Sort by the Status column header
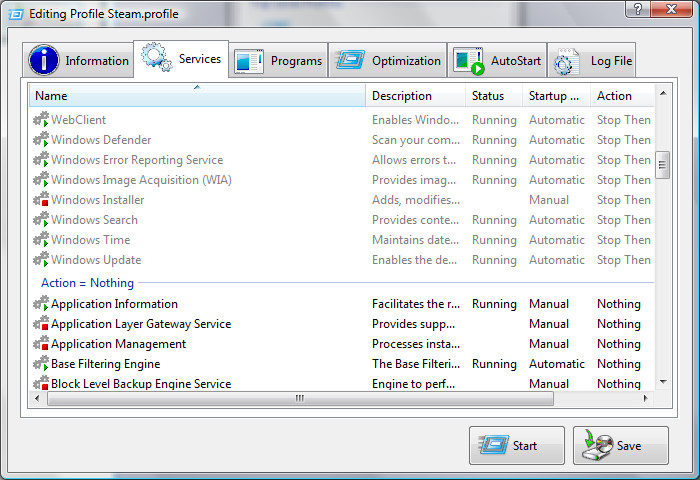 pyautogui.click(x=494, y=96)
